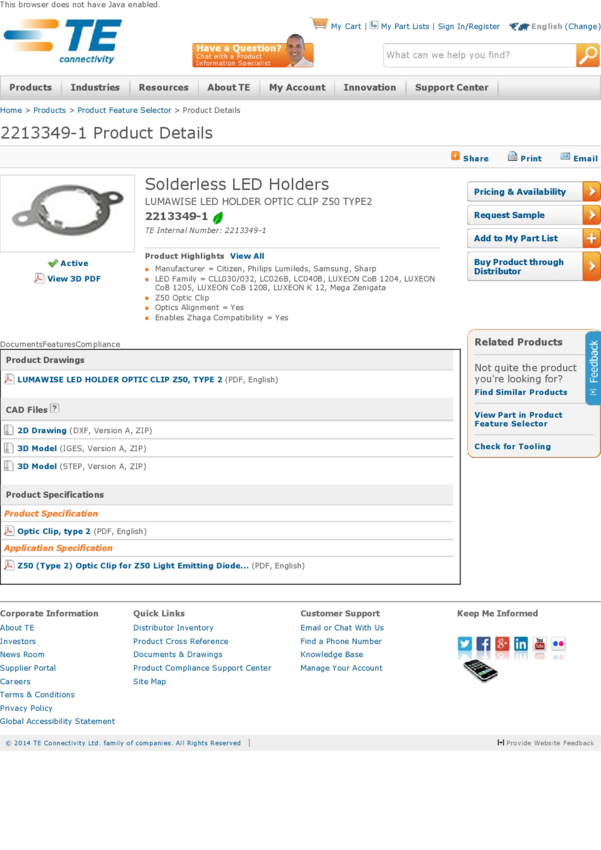Click the language globe icon

pos(519,26)
